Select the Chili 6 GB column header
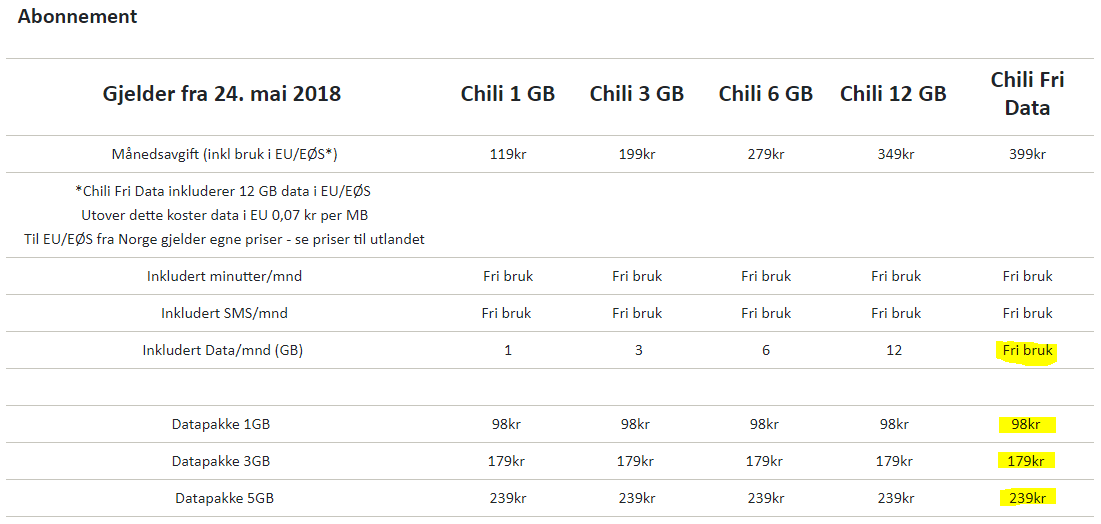Screen dimensions: 1101x524 765,93
